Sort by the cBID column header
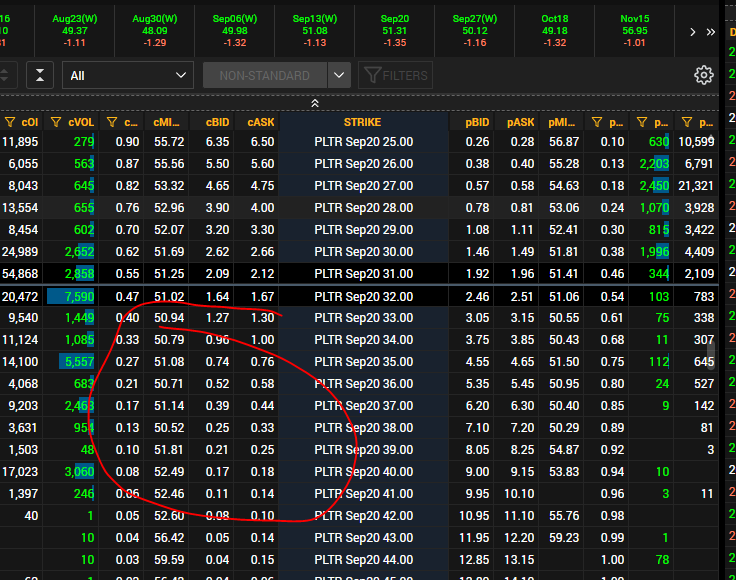736x580 pixels. click(x=217, y=122)
